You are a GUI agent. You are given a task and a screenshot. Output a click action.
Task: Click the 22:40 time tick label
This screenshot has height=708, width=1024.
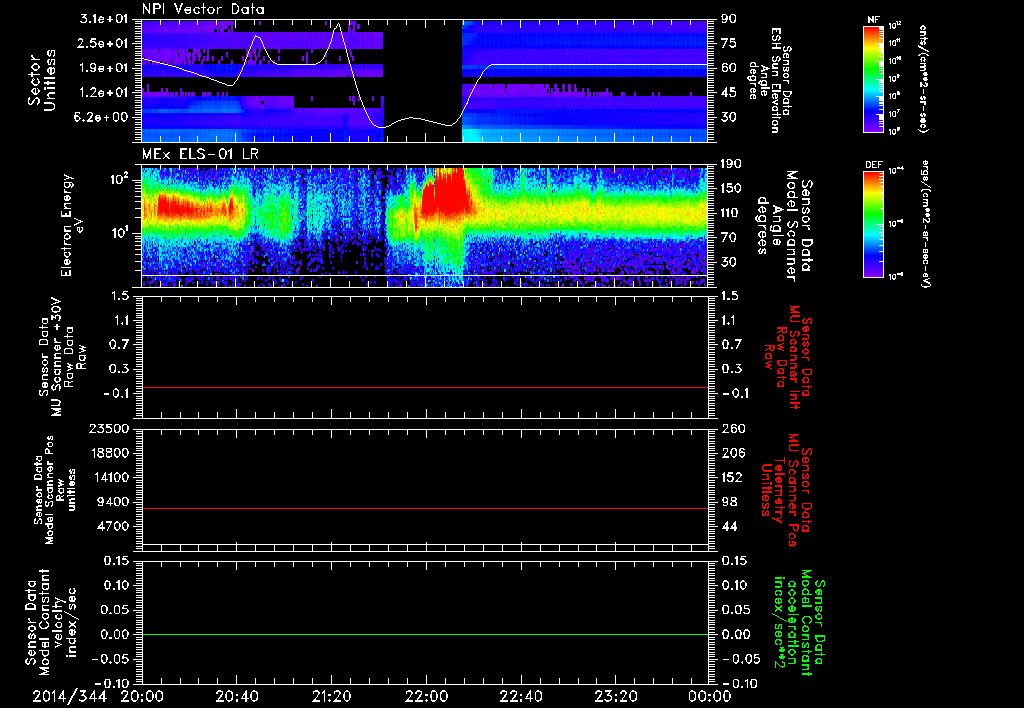pyautogui.click(x=520, y=696)
